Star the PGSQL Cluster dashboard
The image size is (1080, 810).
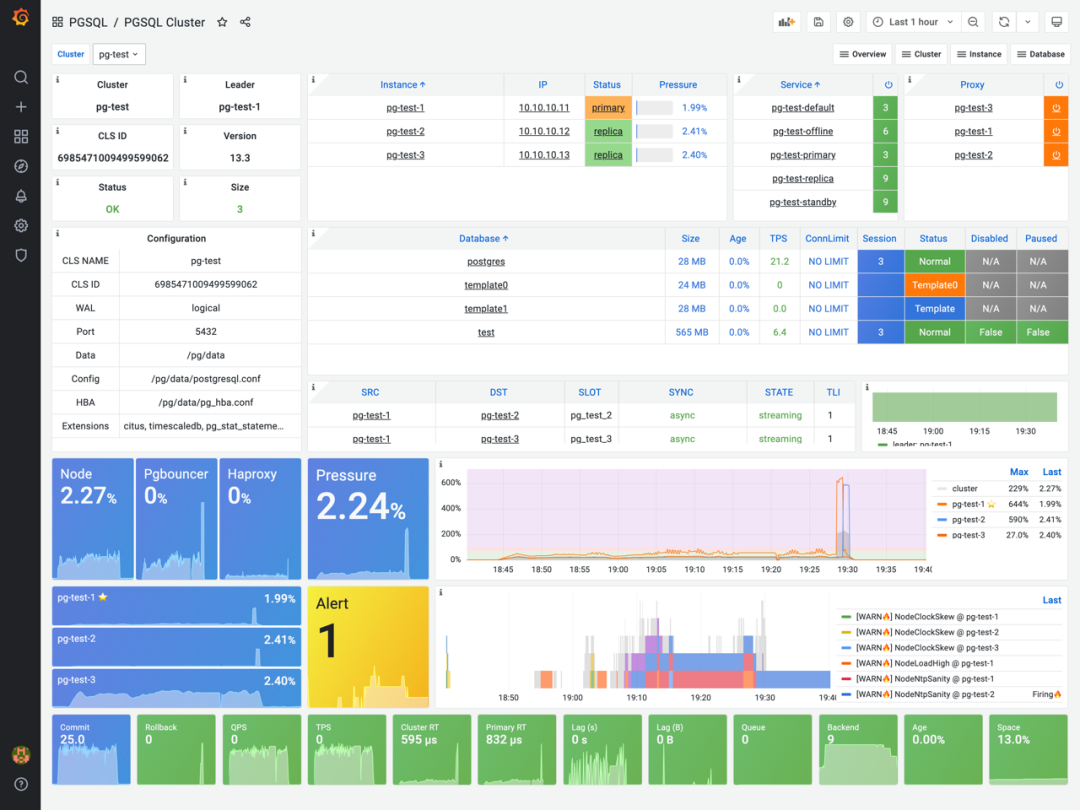(222, 22)
